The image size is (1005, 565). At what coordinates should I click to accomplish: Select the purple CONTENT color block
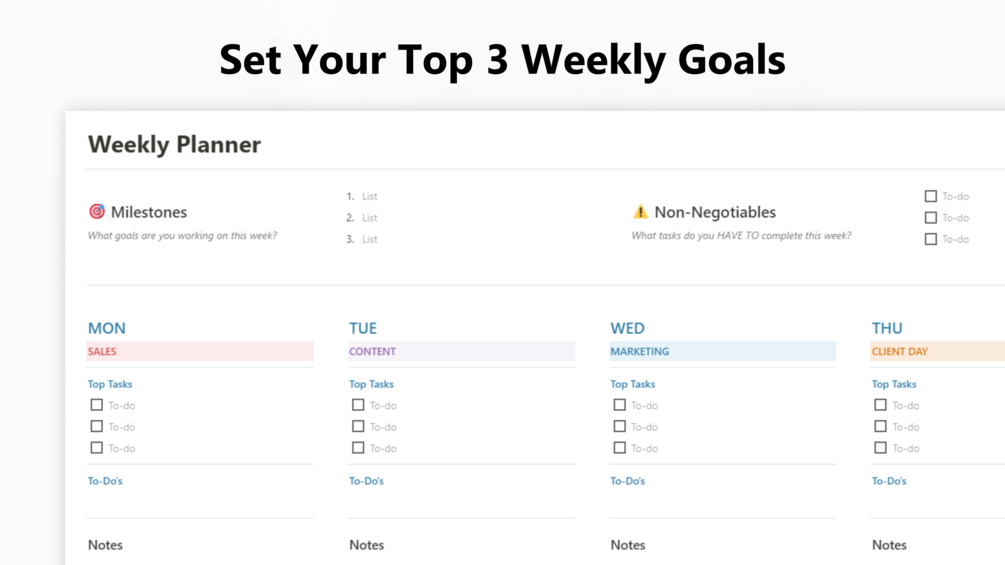tap(461, 351)
